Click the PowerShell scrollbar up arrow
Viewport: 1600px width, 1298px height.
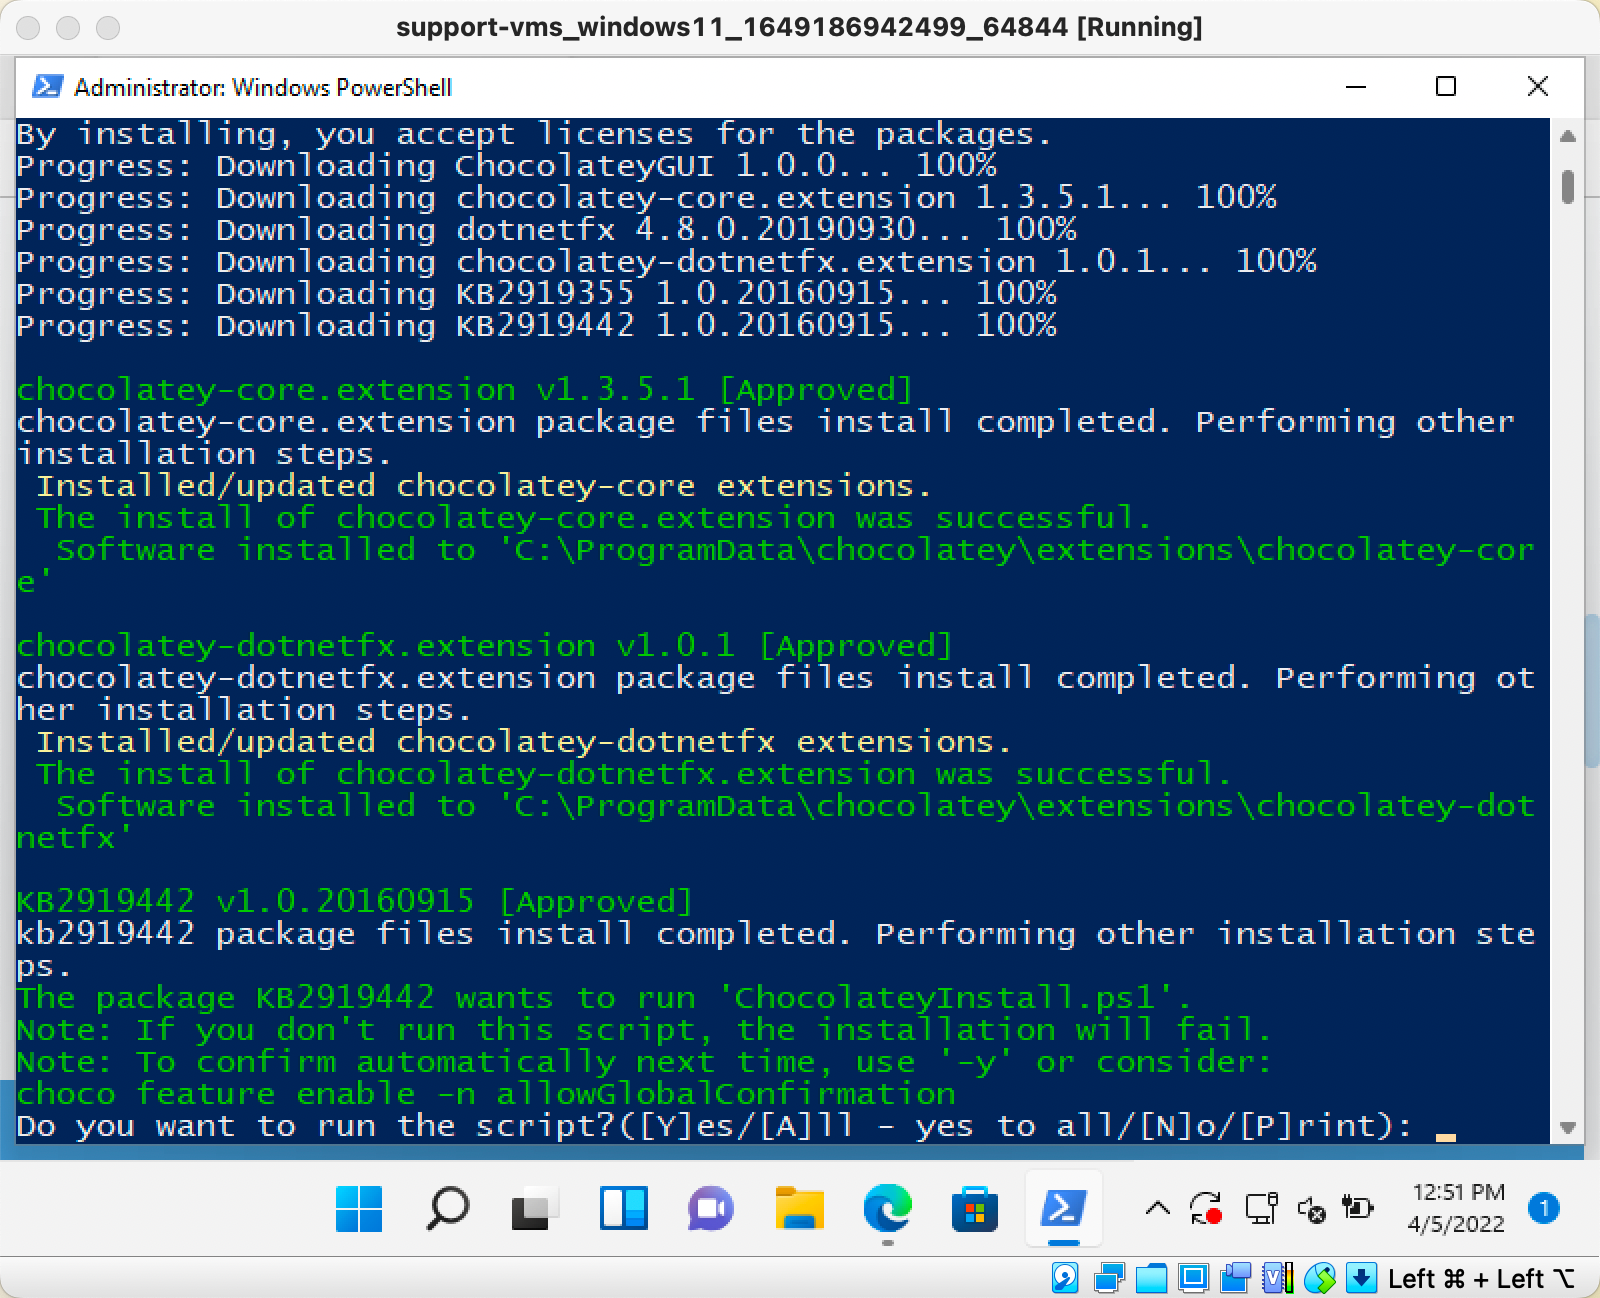pos(1568,136)
